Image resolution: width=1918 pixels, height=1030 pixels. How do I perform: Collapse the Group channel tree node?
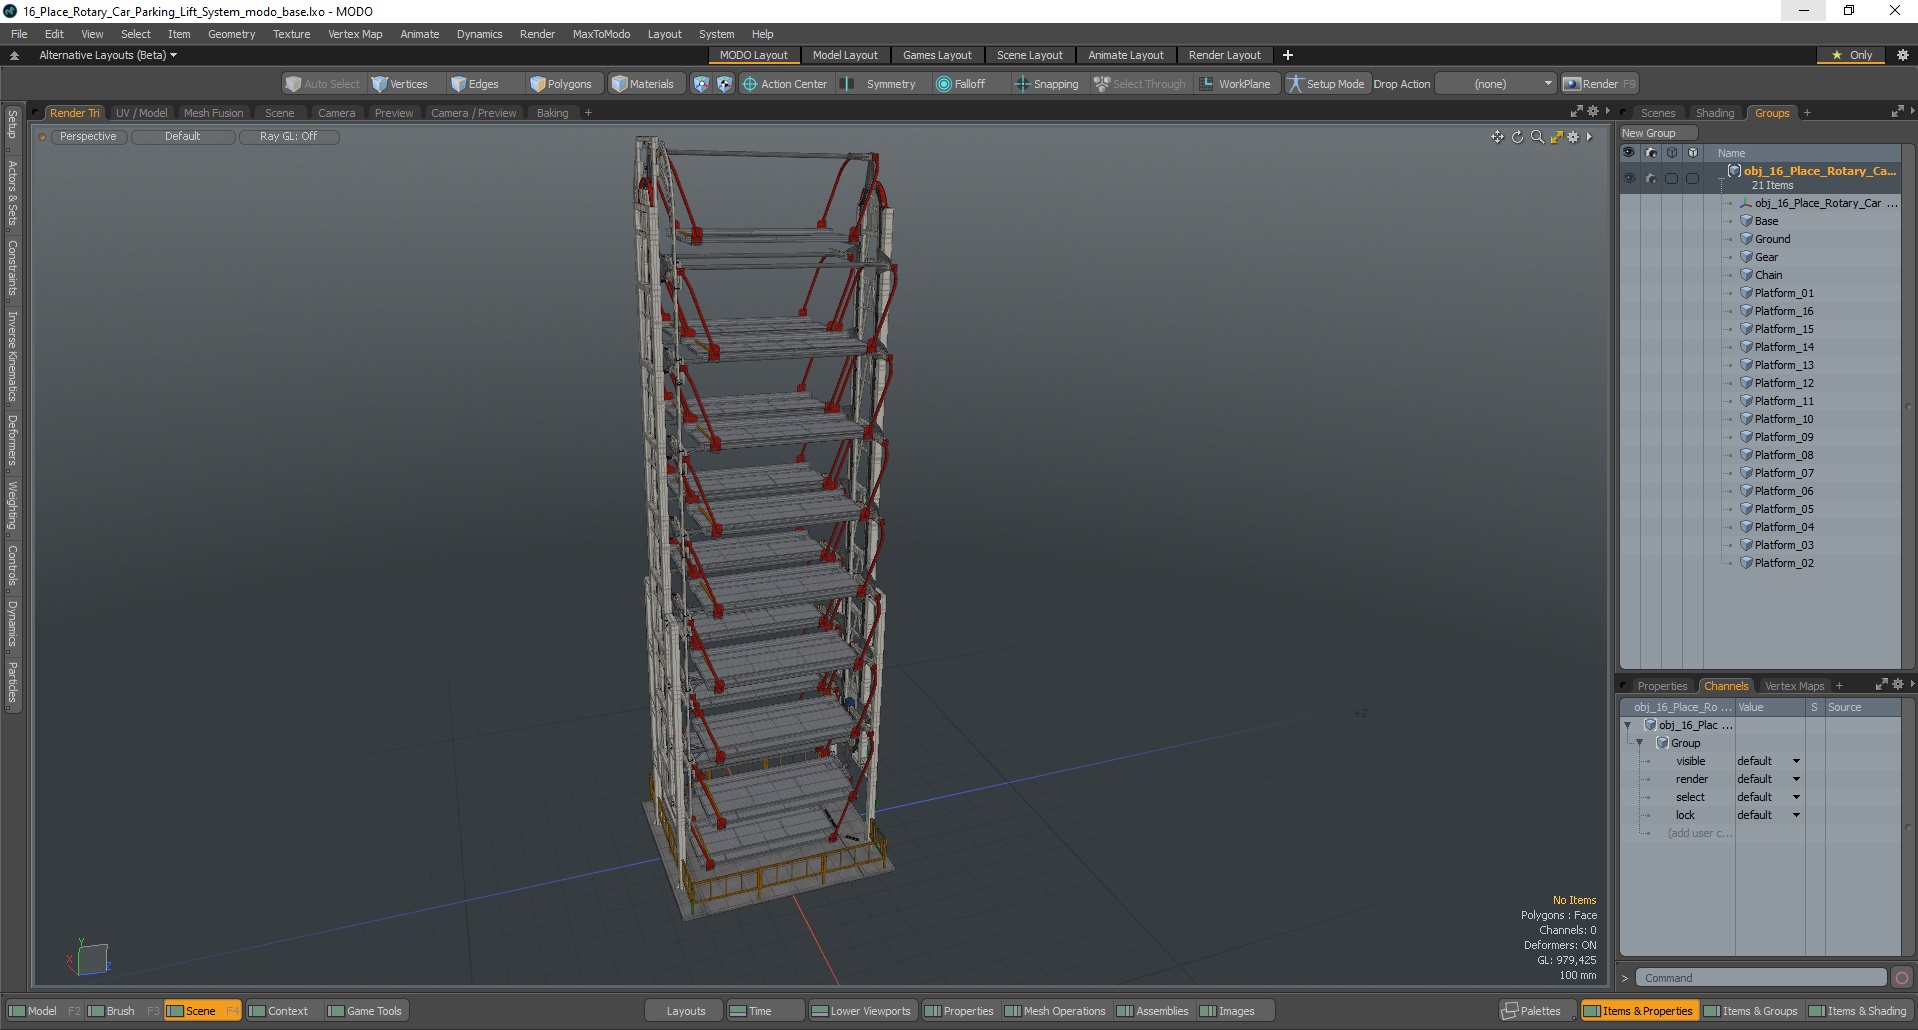[1640, 743]
